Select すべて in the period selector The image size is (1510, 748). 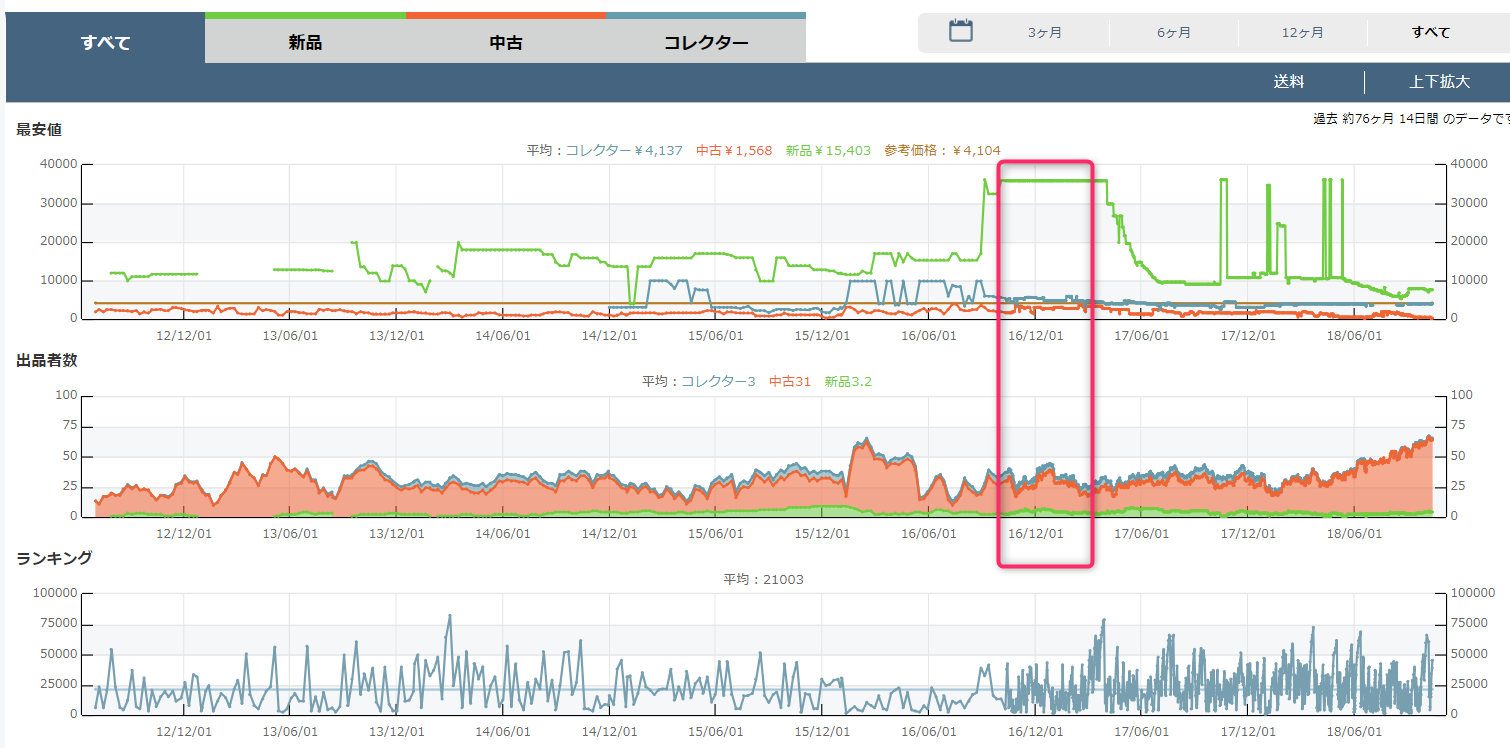pos(1430,33)
